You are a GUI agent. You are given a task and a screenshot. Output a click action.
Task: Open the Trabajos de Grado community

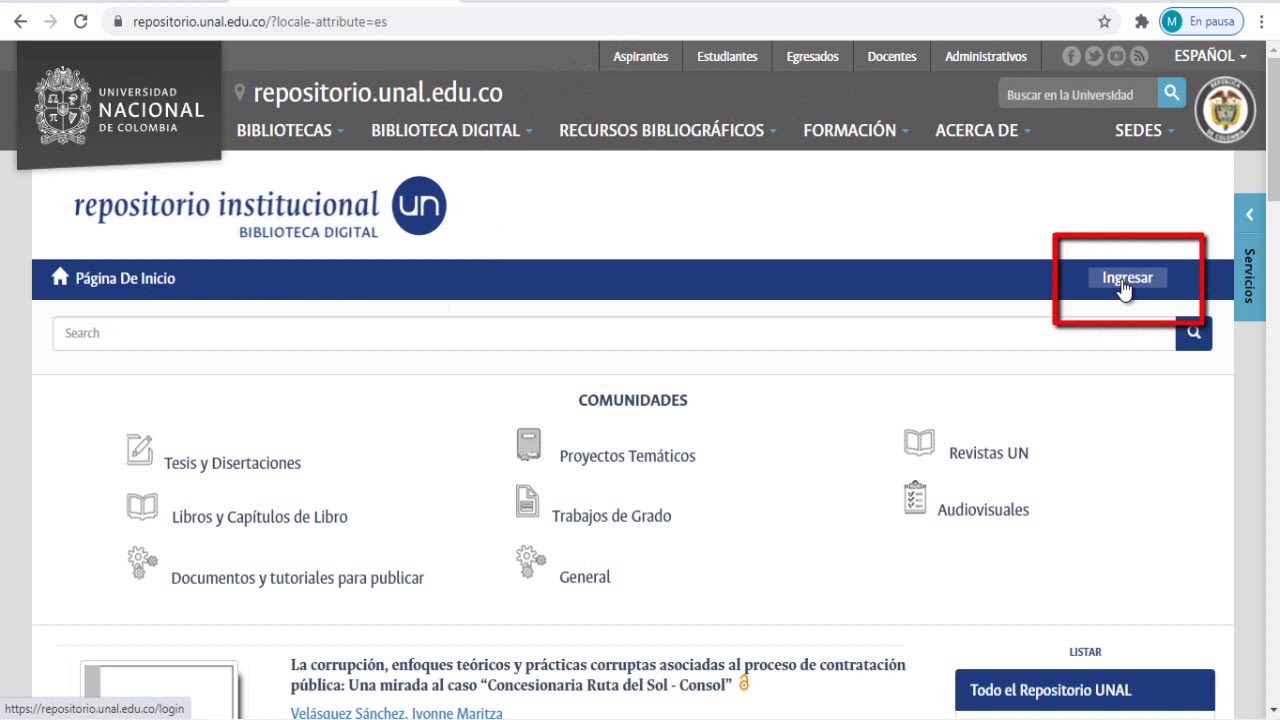click(x=611, y=516)
